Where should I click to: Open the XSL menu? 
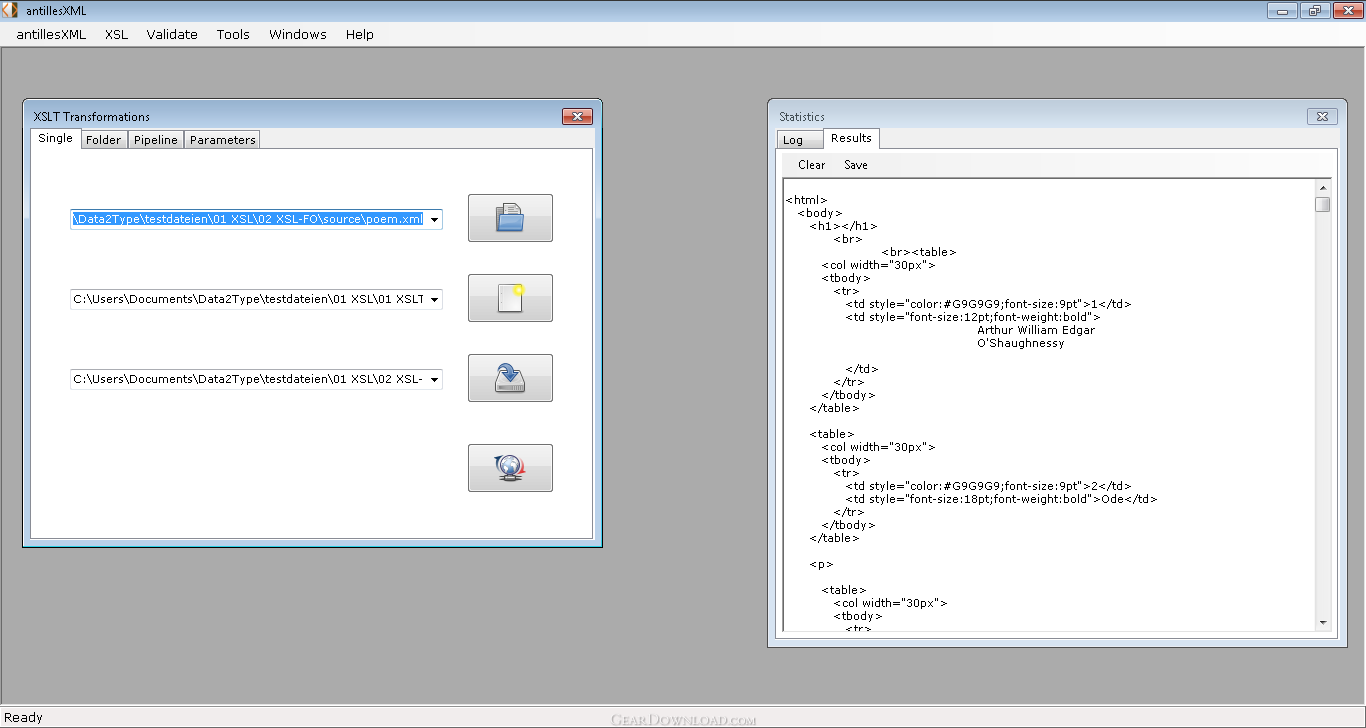point(116,34)
